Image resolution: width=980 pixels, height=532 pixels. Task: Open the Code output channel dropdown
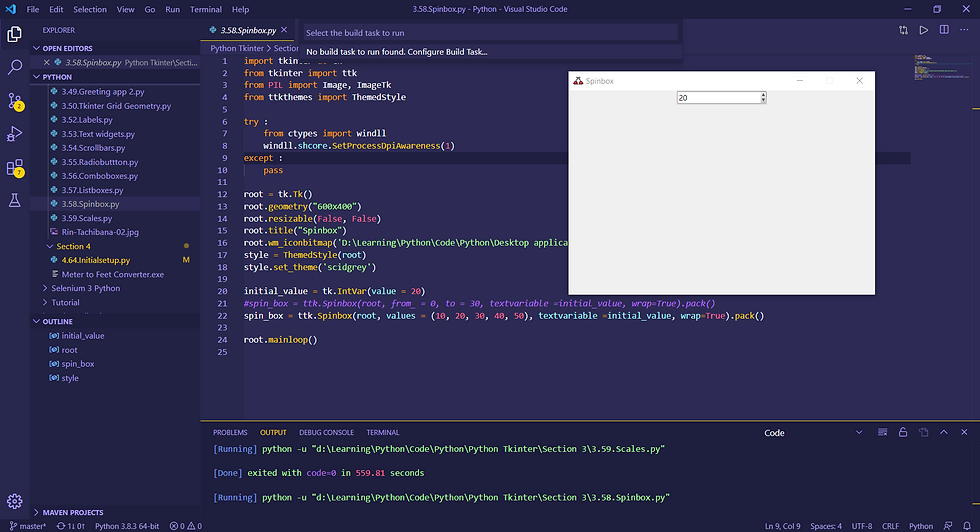pos(812,433)
